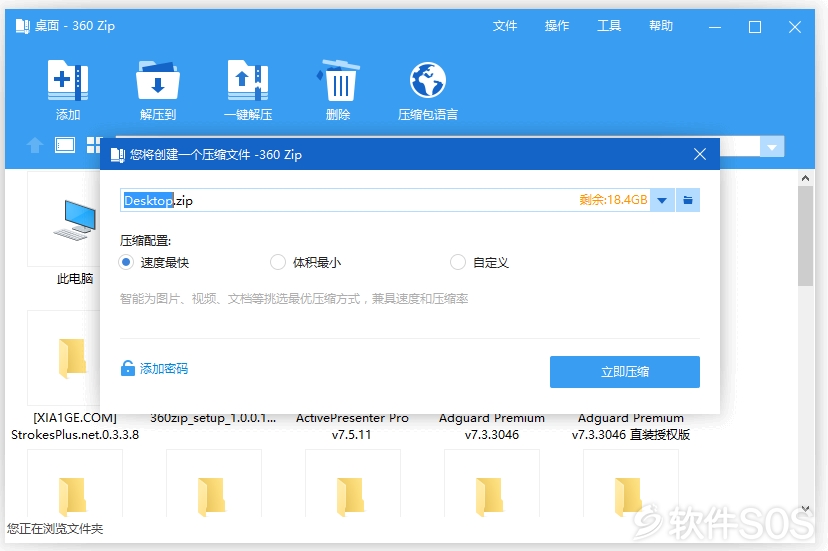Screen dimensions: 828x551
Task: Open the 工具 menu
Action: [x=609, y=26]
